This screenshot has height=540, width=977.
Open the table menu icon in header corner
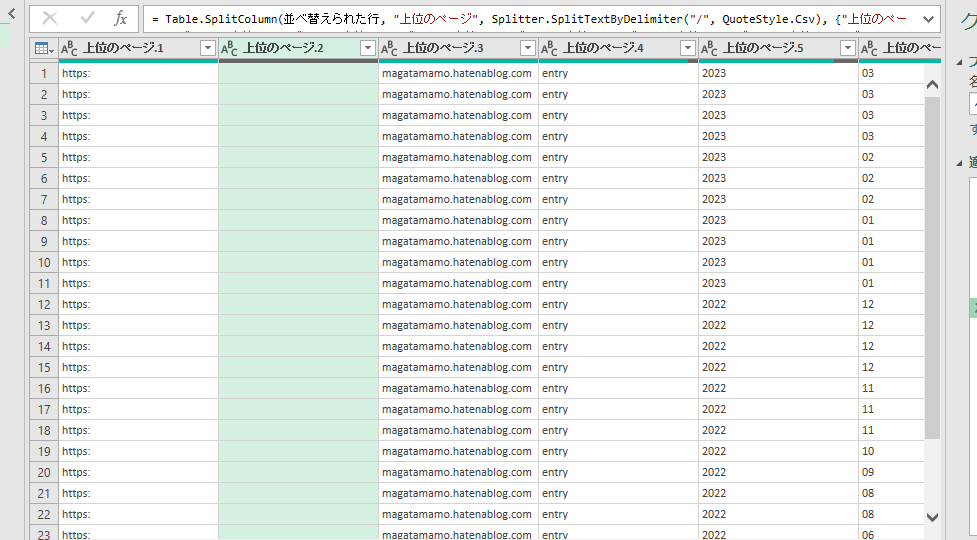coord(44,48)
